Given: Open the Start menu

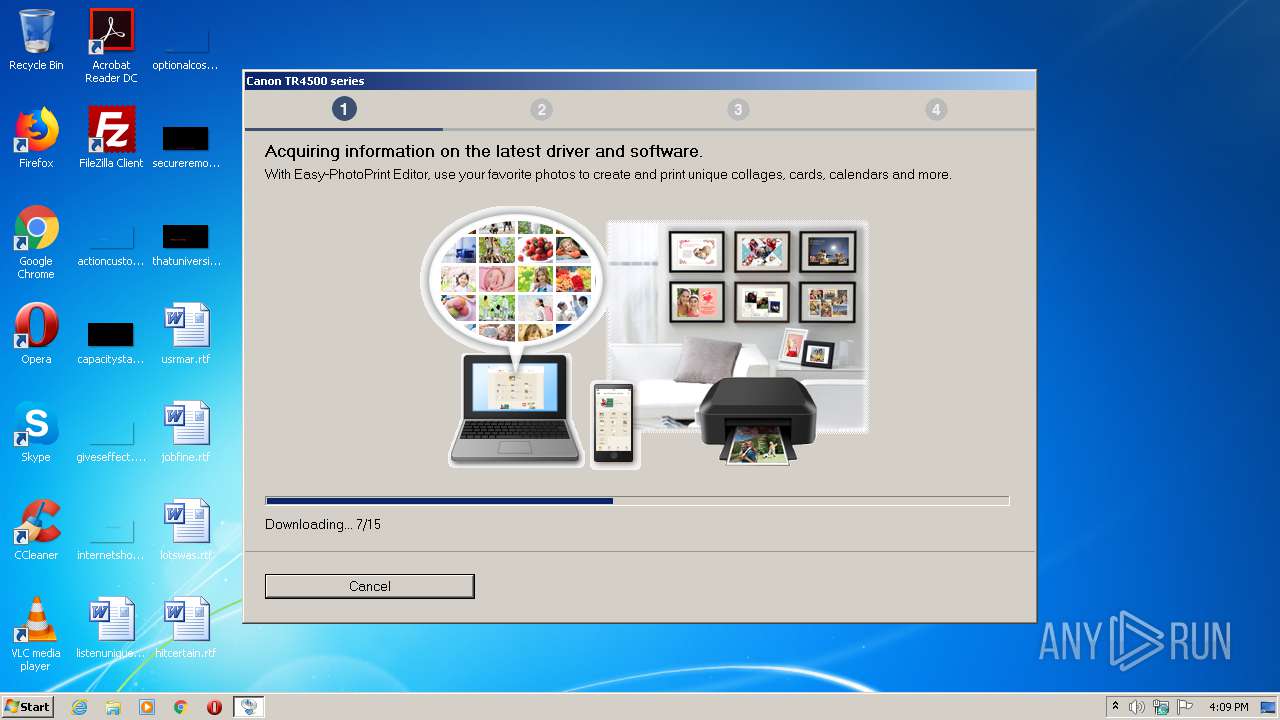Looking at the screenshot, I should click(27, 707).
